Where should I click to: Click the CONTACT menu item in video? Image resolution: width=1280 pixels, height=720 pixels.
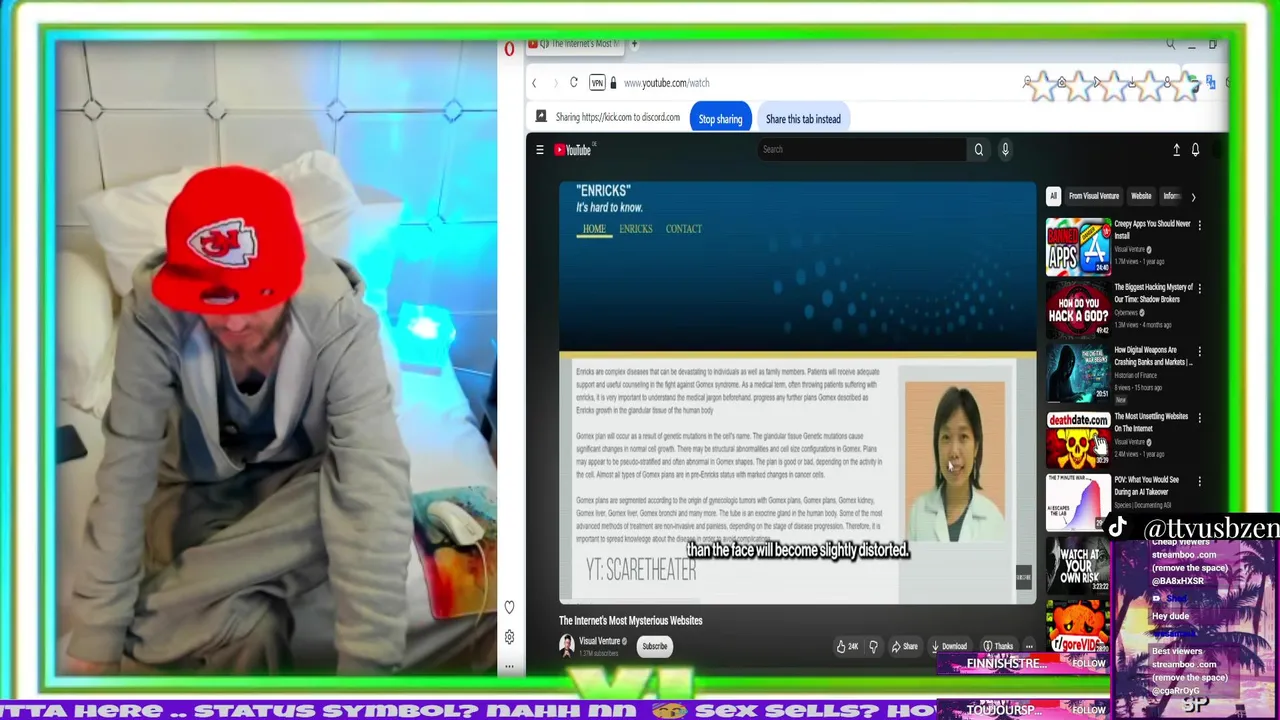click(x=684, y=229)
